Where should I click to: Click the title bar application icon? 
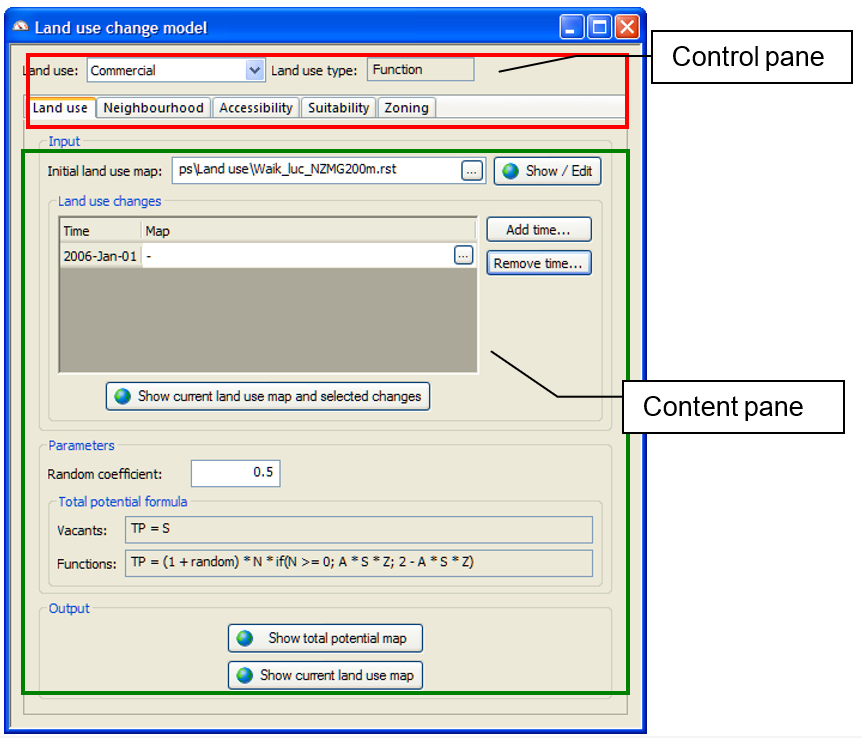pyautogui.click(x=21, y=27)
